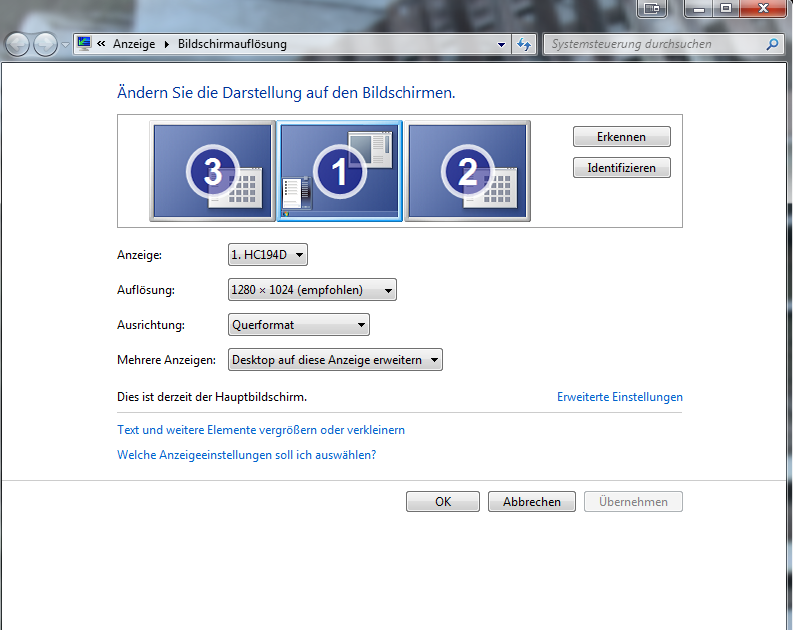793x630 pixels.
Task: Click the Control Panel icon in address bar
Action: click(84, 44)
